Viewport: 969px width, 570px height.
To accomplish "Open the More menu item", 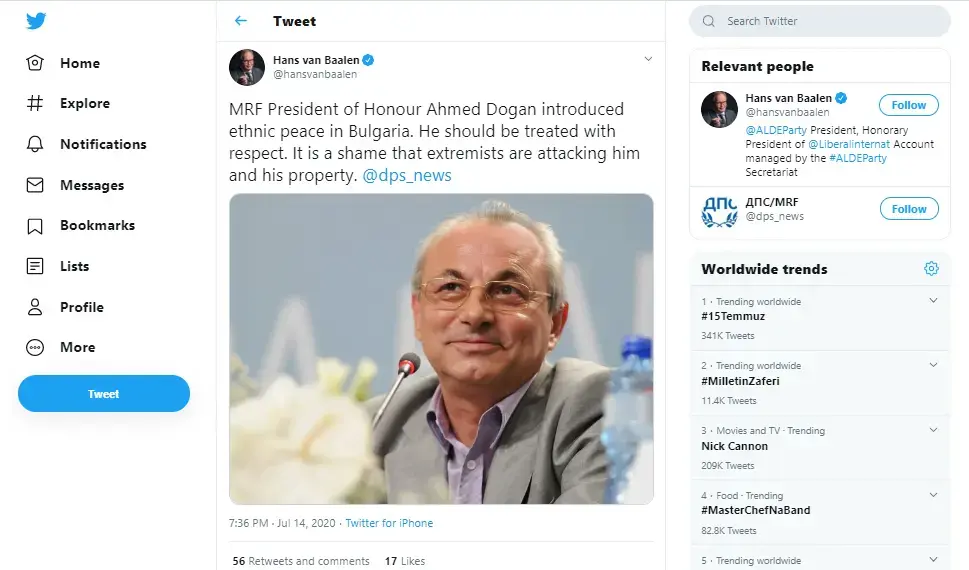I will [x=77, y=347].
